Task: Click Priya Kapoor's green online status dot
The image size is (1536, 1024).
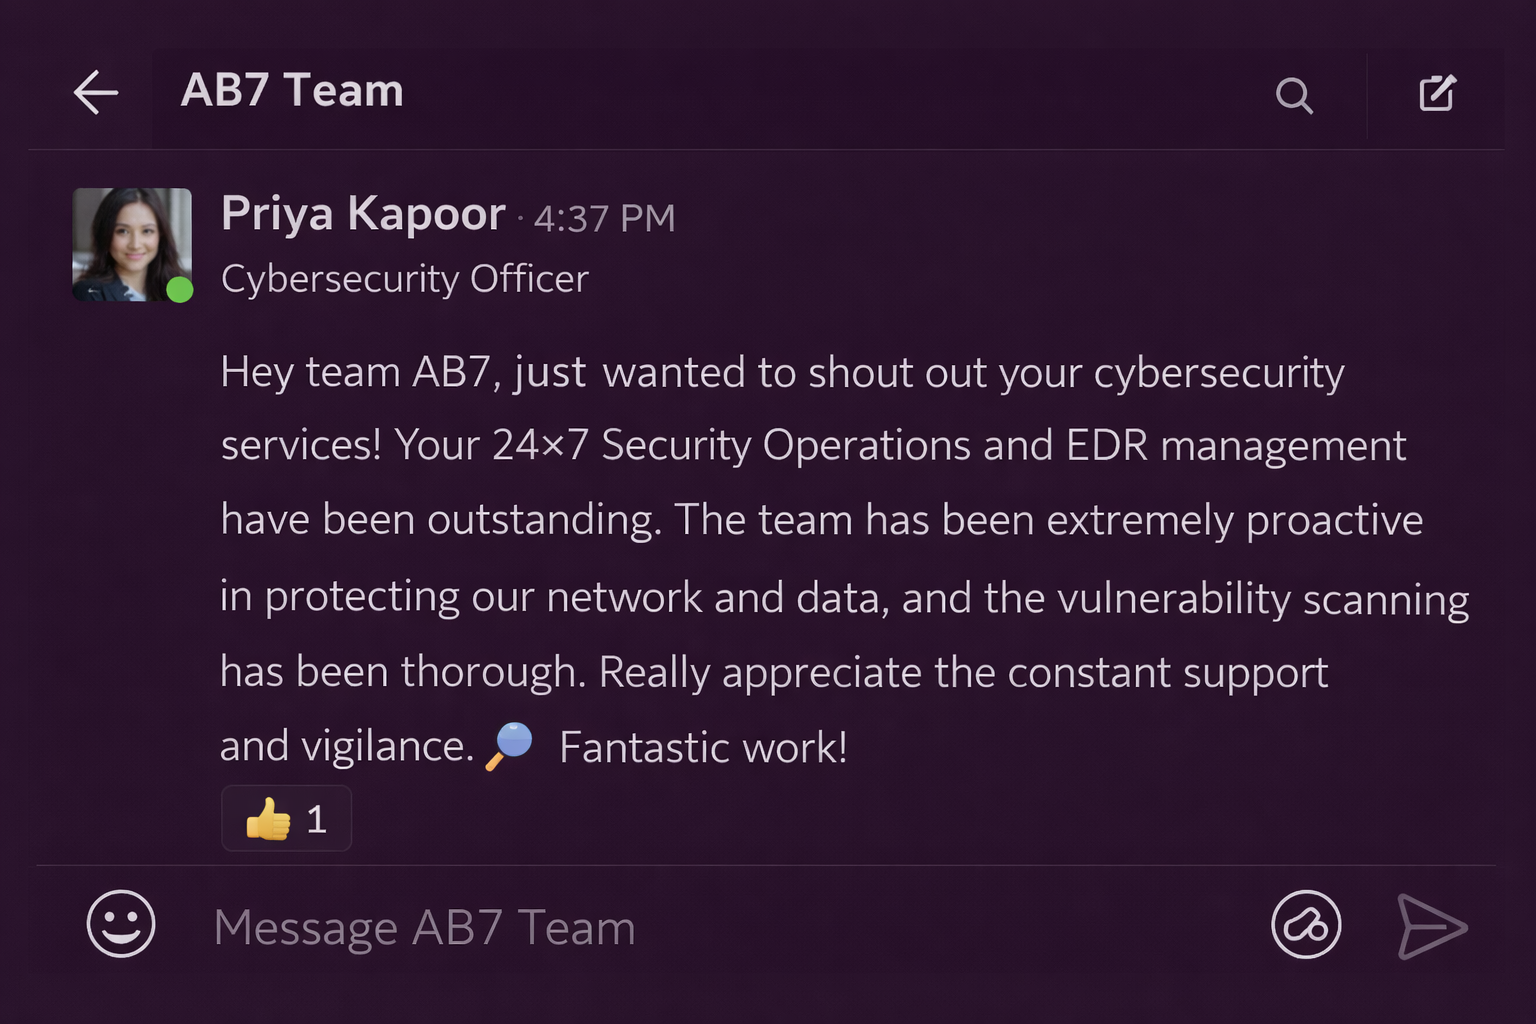Action: click(x=180, y=289)
